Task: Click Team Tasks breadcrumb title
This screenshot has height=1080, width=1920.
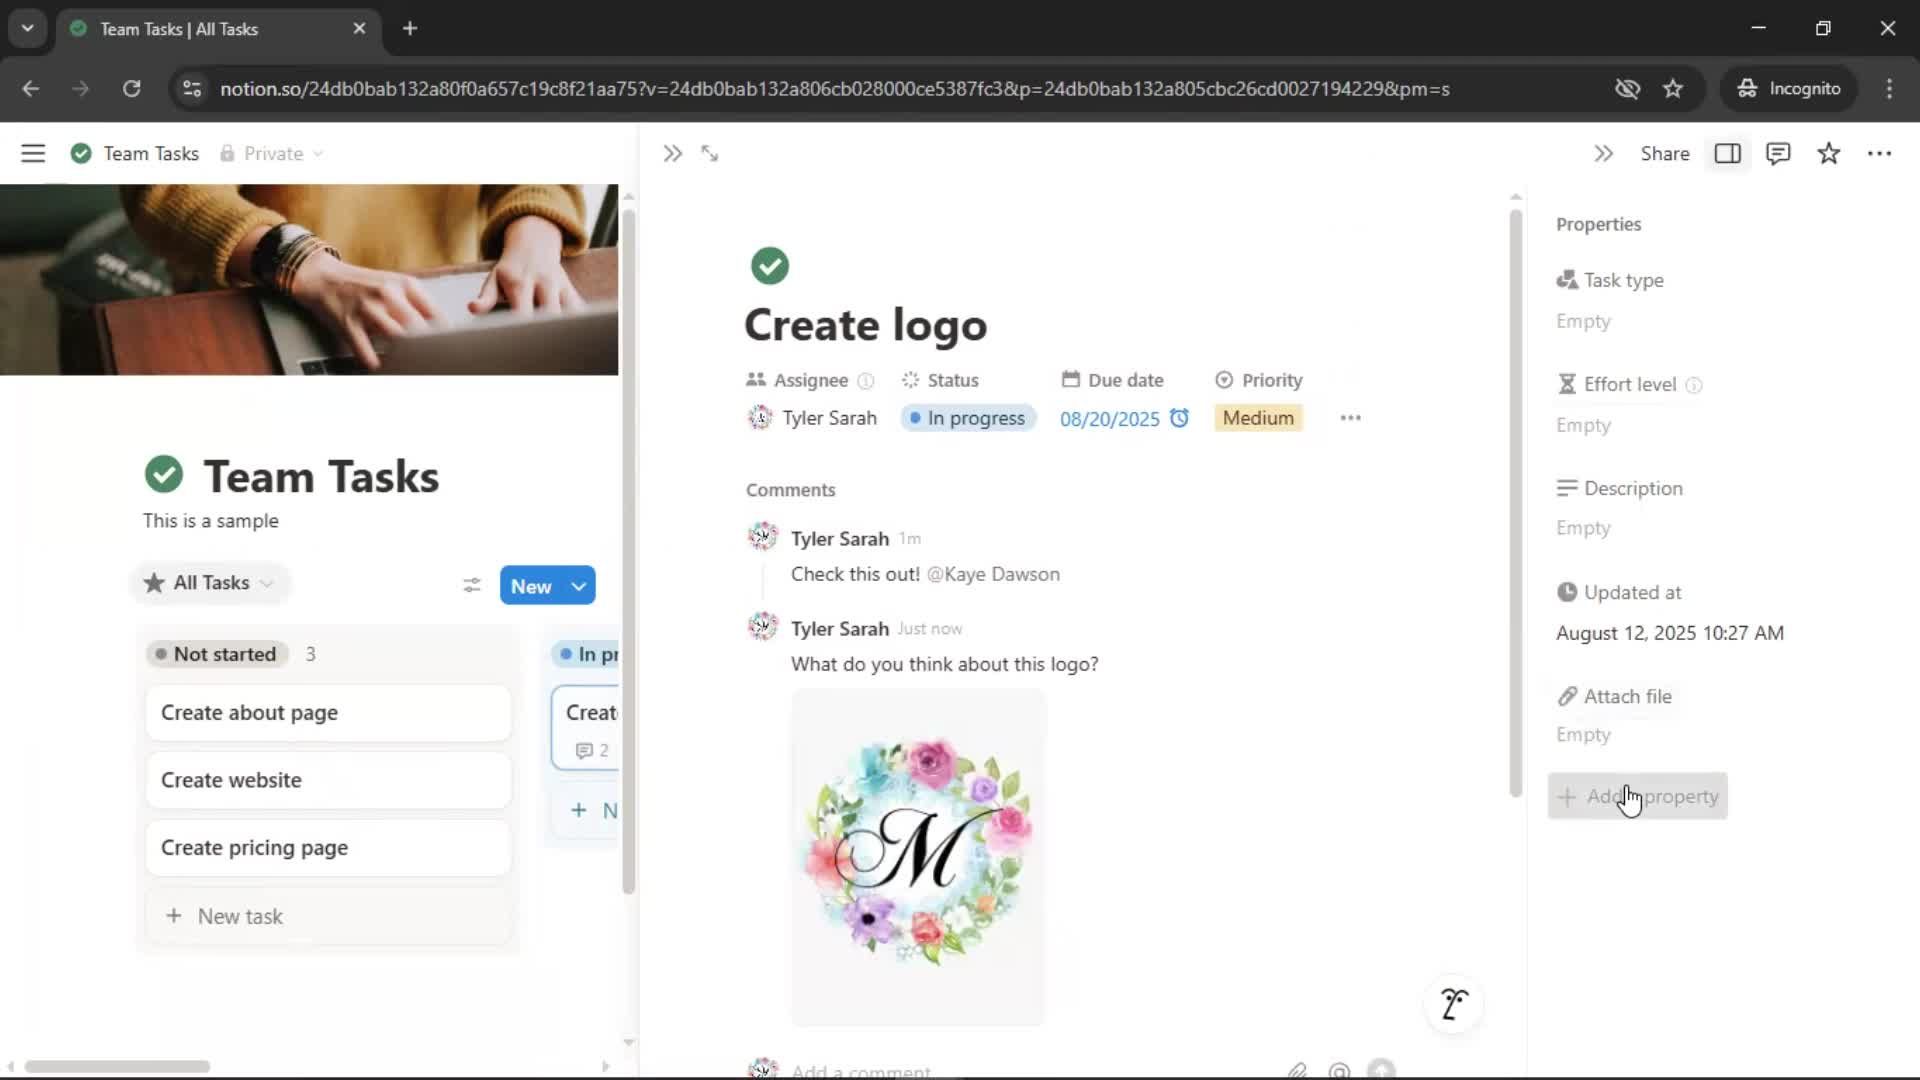Action: pyautogui.click(x=151, y=153)
